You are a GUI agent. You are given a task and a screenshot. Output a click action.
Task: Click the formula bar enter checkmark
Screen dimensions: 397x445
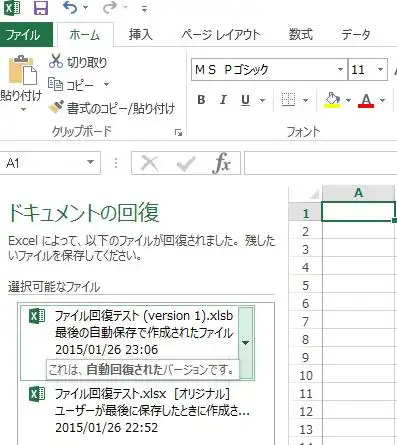[x=186, y=164]
